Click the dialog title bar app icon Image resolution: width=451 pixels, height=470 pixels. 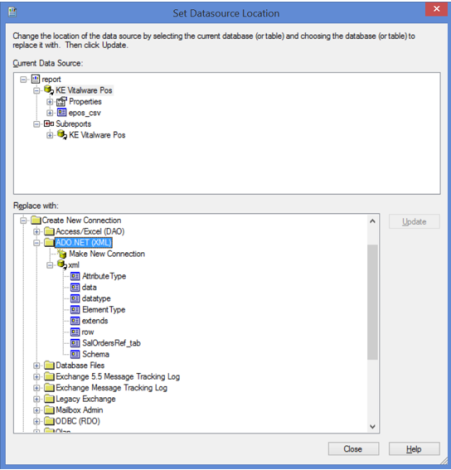[13, 12]
